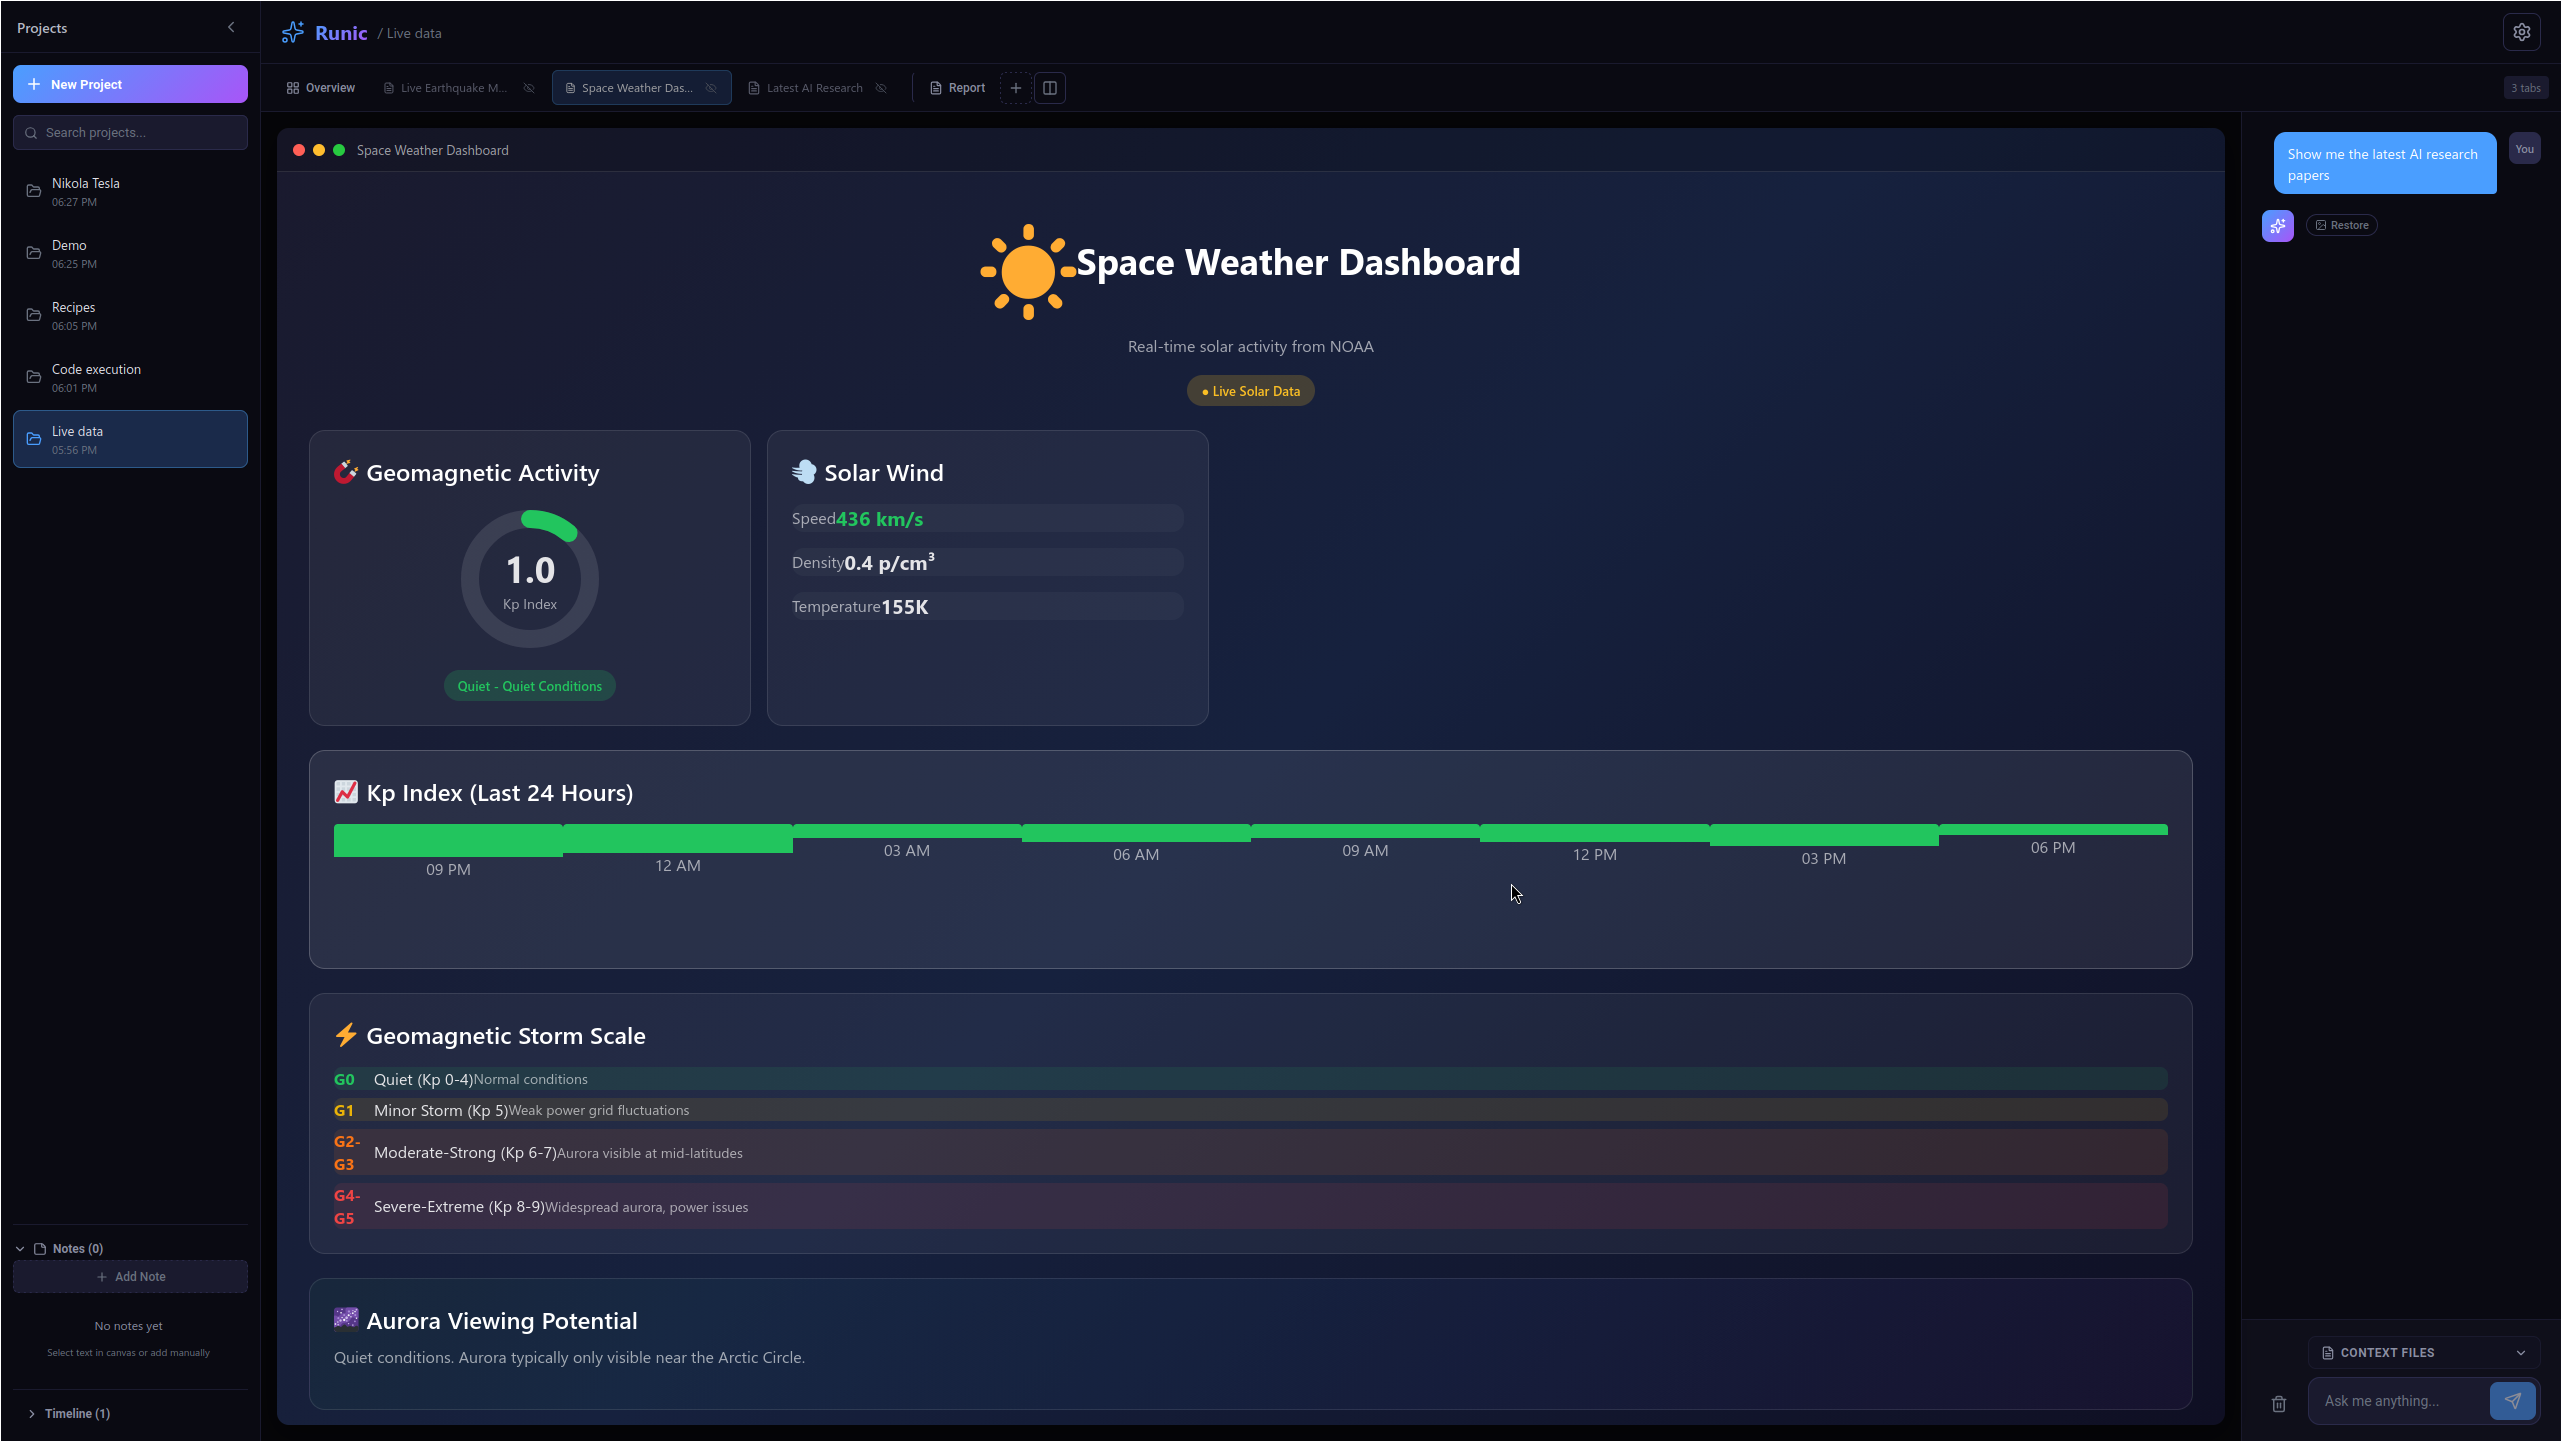Click the New Project button

click(130, 84)
